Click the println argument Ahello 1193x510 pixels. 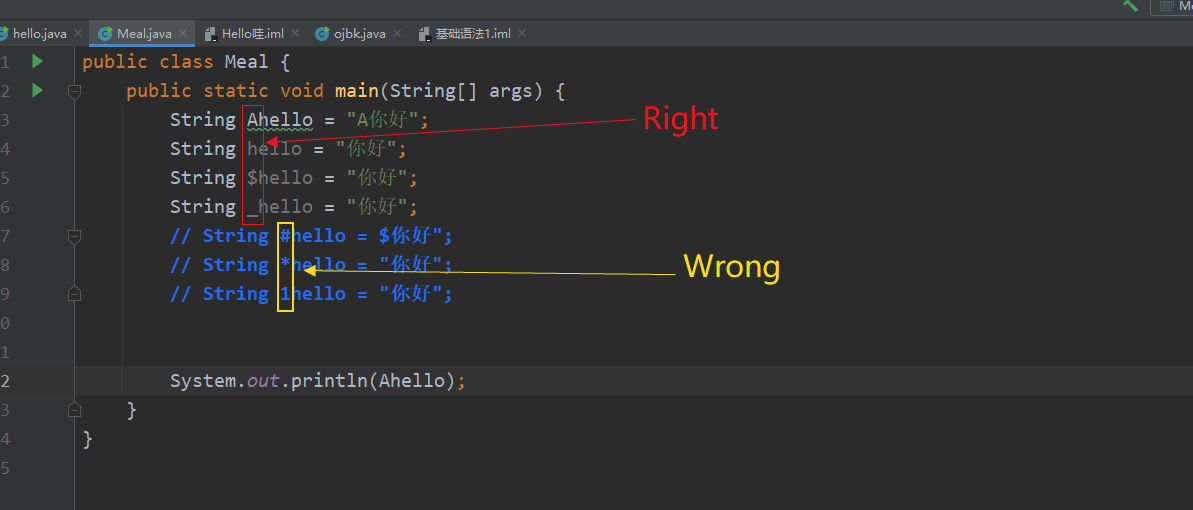[x=412, y=380]
